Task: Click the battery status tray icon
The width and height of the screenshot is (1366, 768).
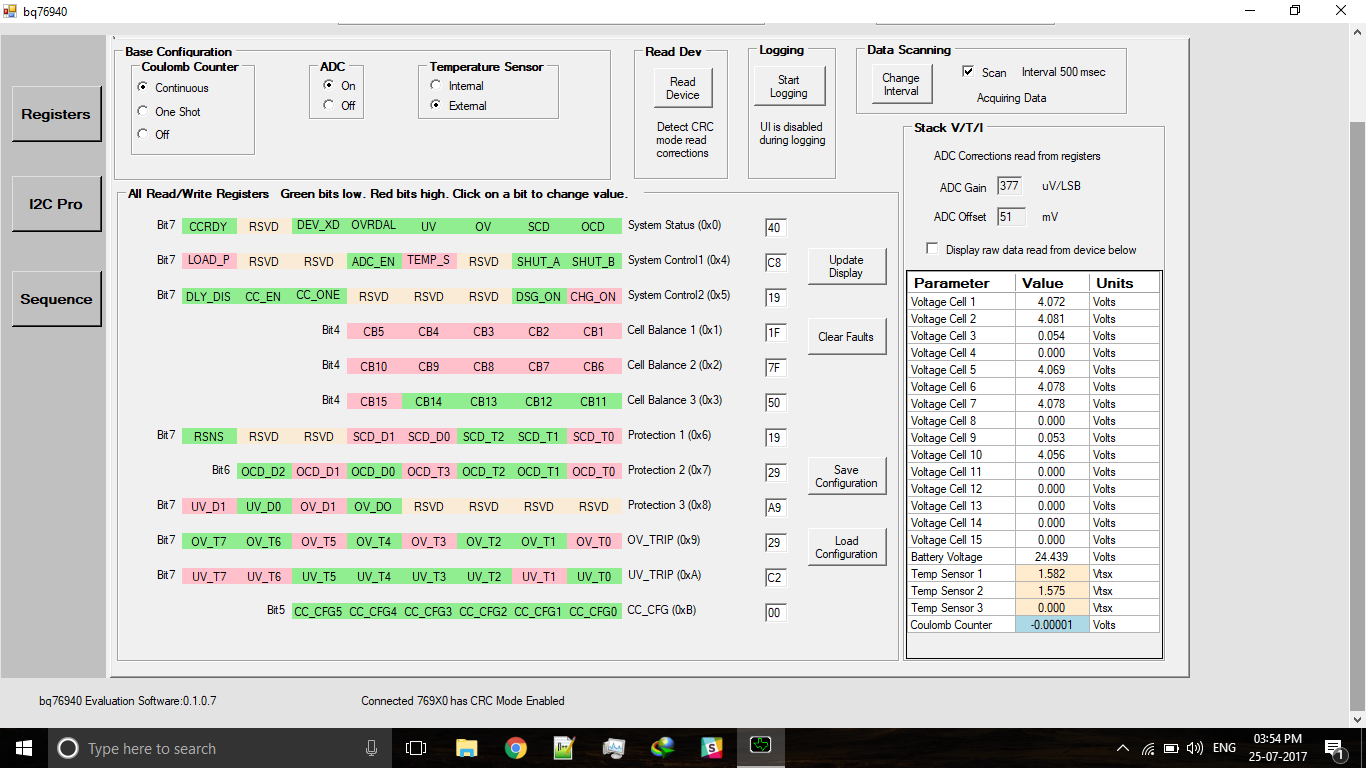Action: 1171,748
